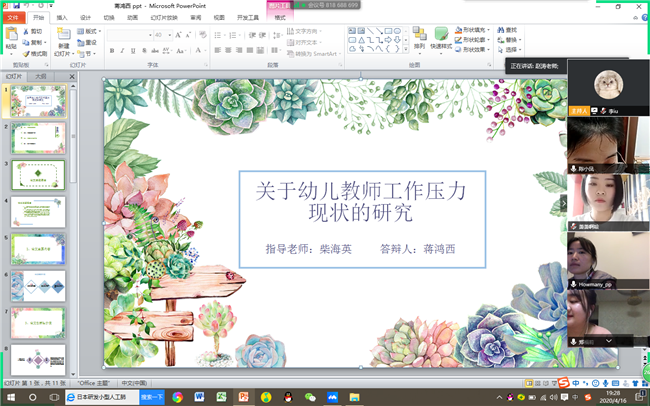The image size is (650, 406).
Task: Expand the Shape Fill (形状填充) dropdown
Action: pos(488,30)
